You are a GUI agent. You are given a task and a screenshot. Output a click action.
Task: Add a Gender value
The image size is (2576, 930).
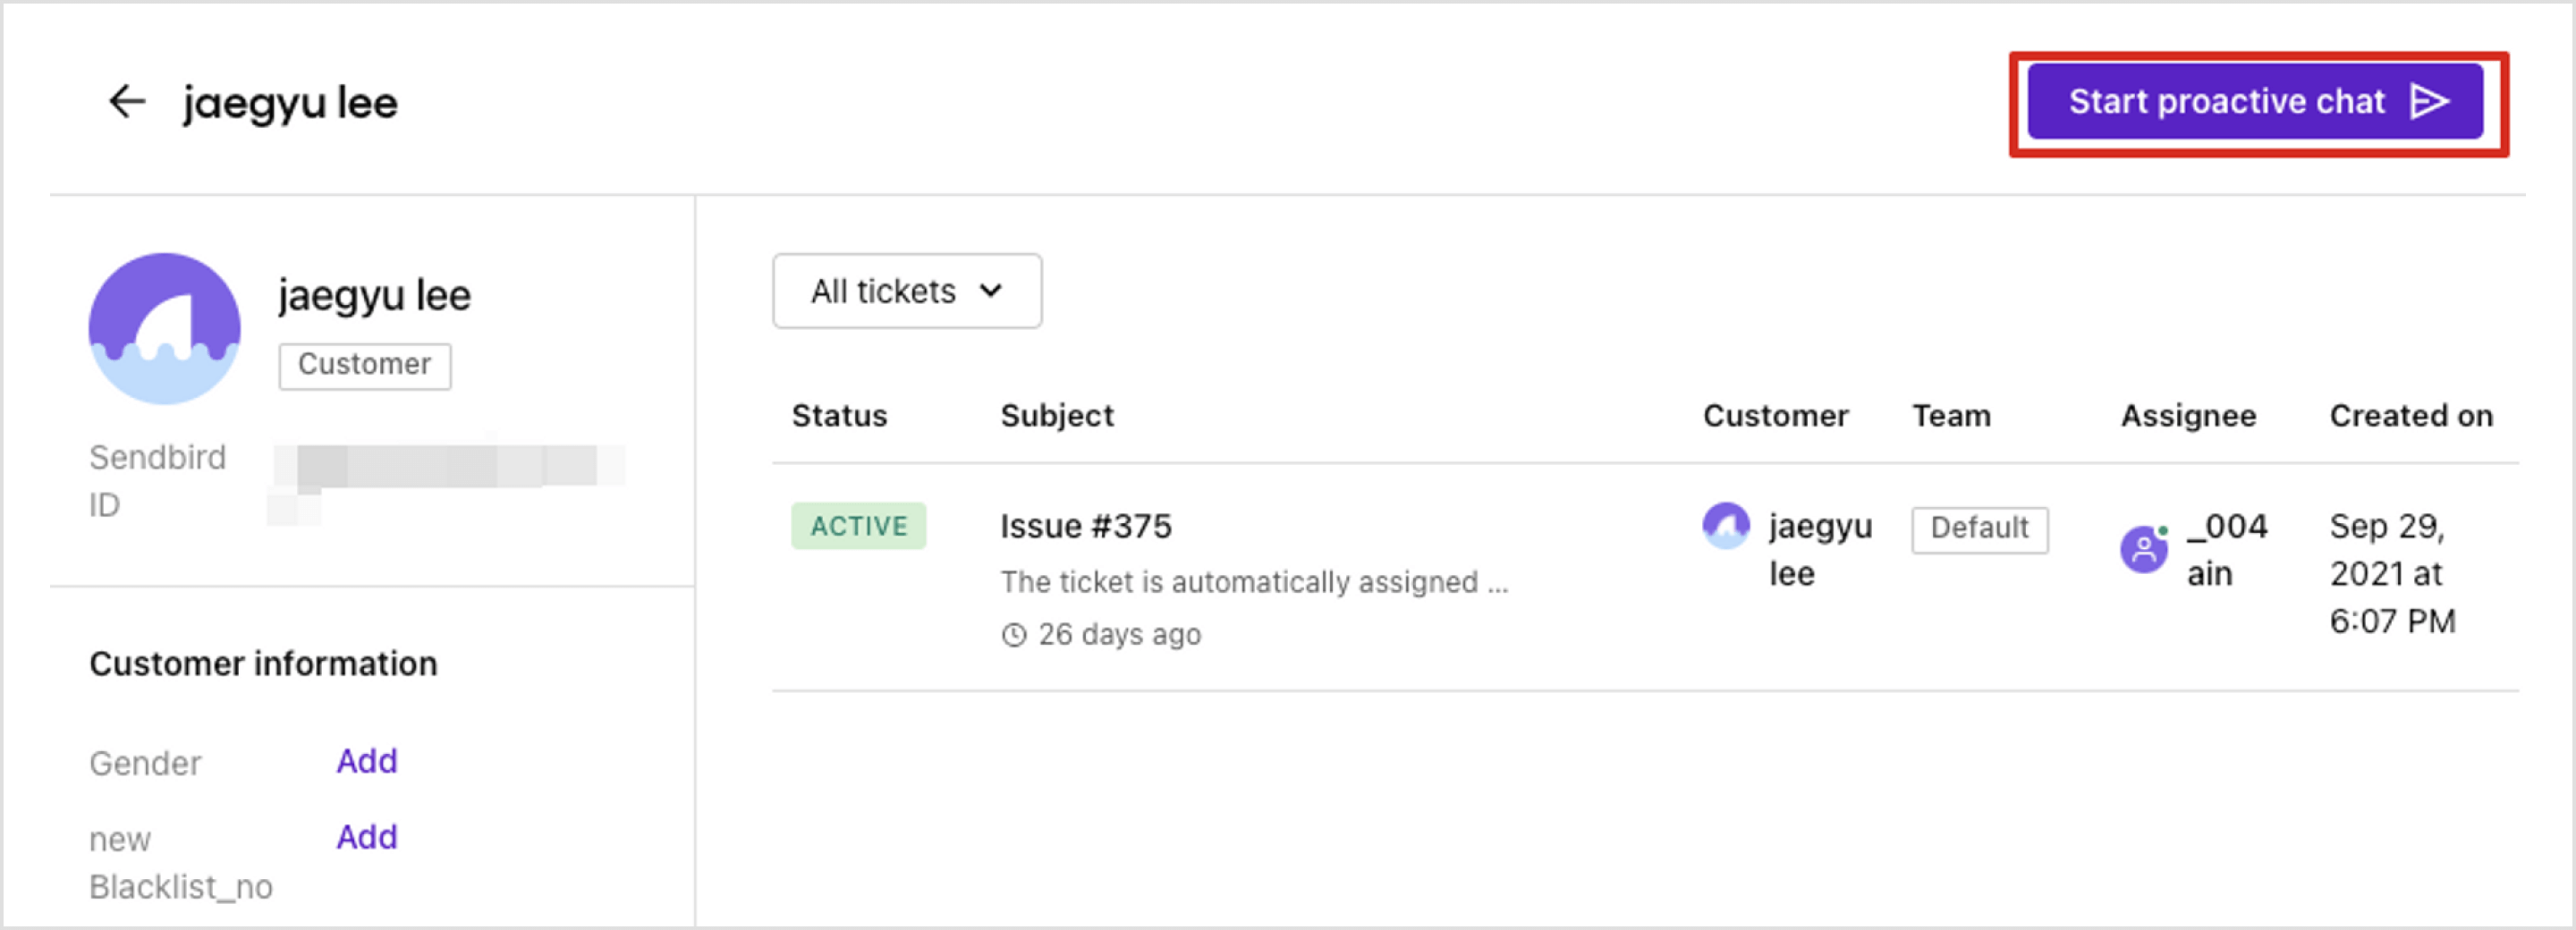pos(366,761)
